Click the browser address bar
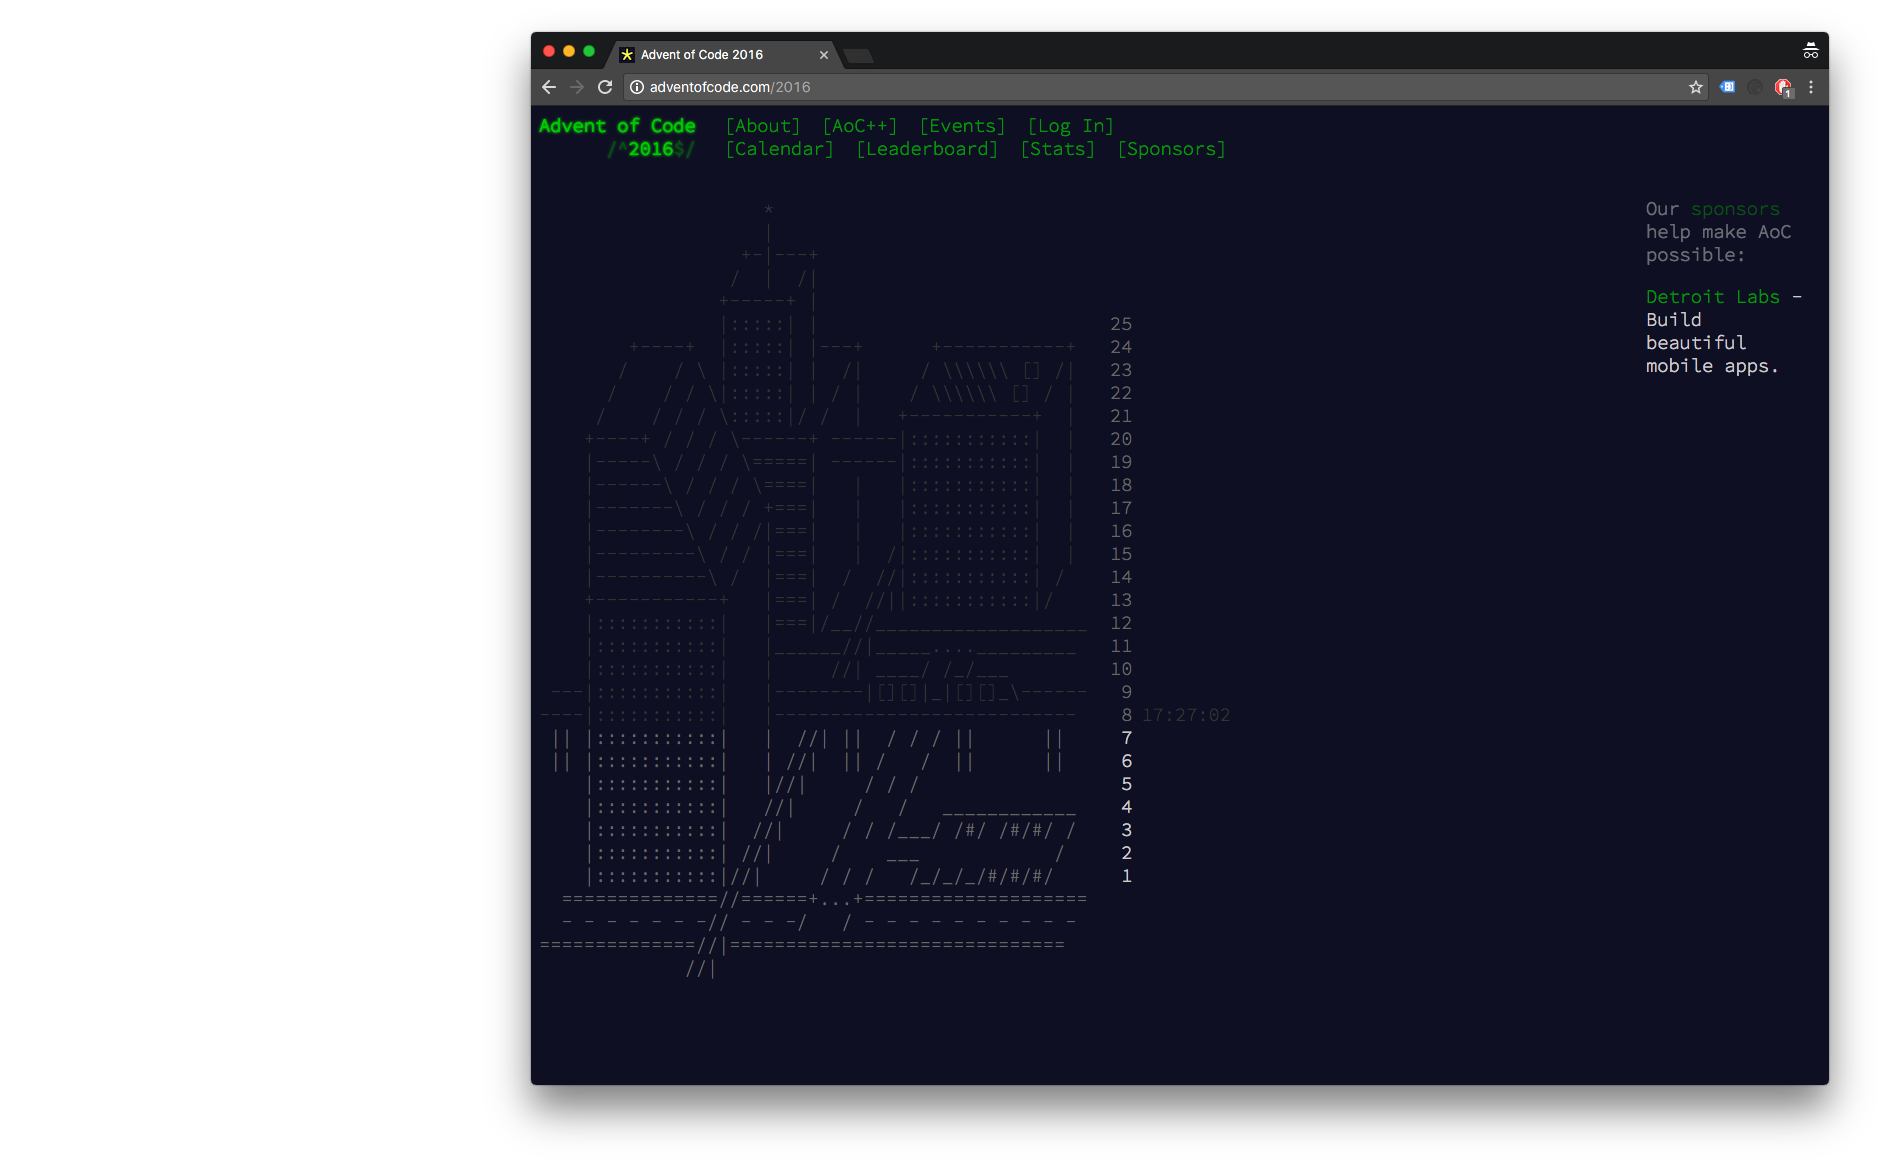Screen dimensions: 1885x1165 point(900,87)
